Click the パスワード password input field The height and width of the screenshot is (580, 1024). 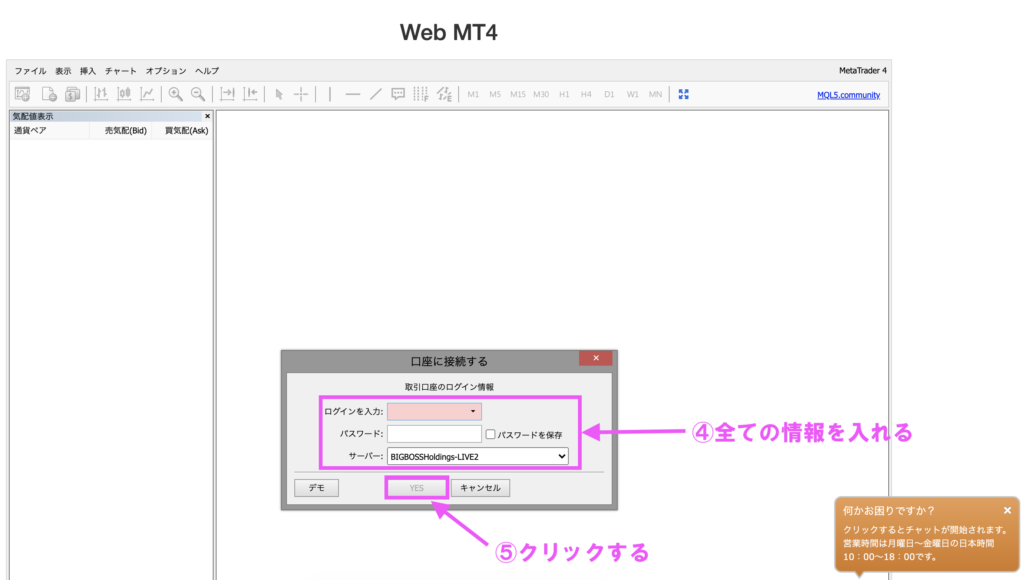(434, 434)
